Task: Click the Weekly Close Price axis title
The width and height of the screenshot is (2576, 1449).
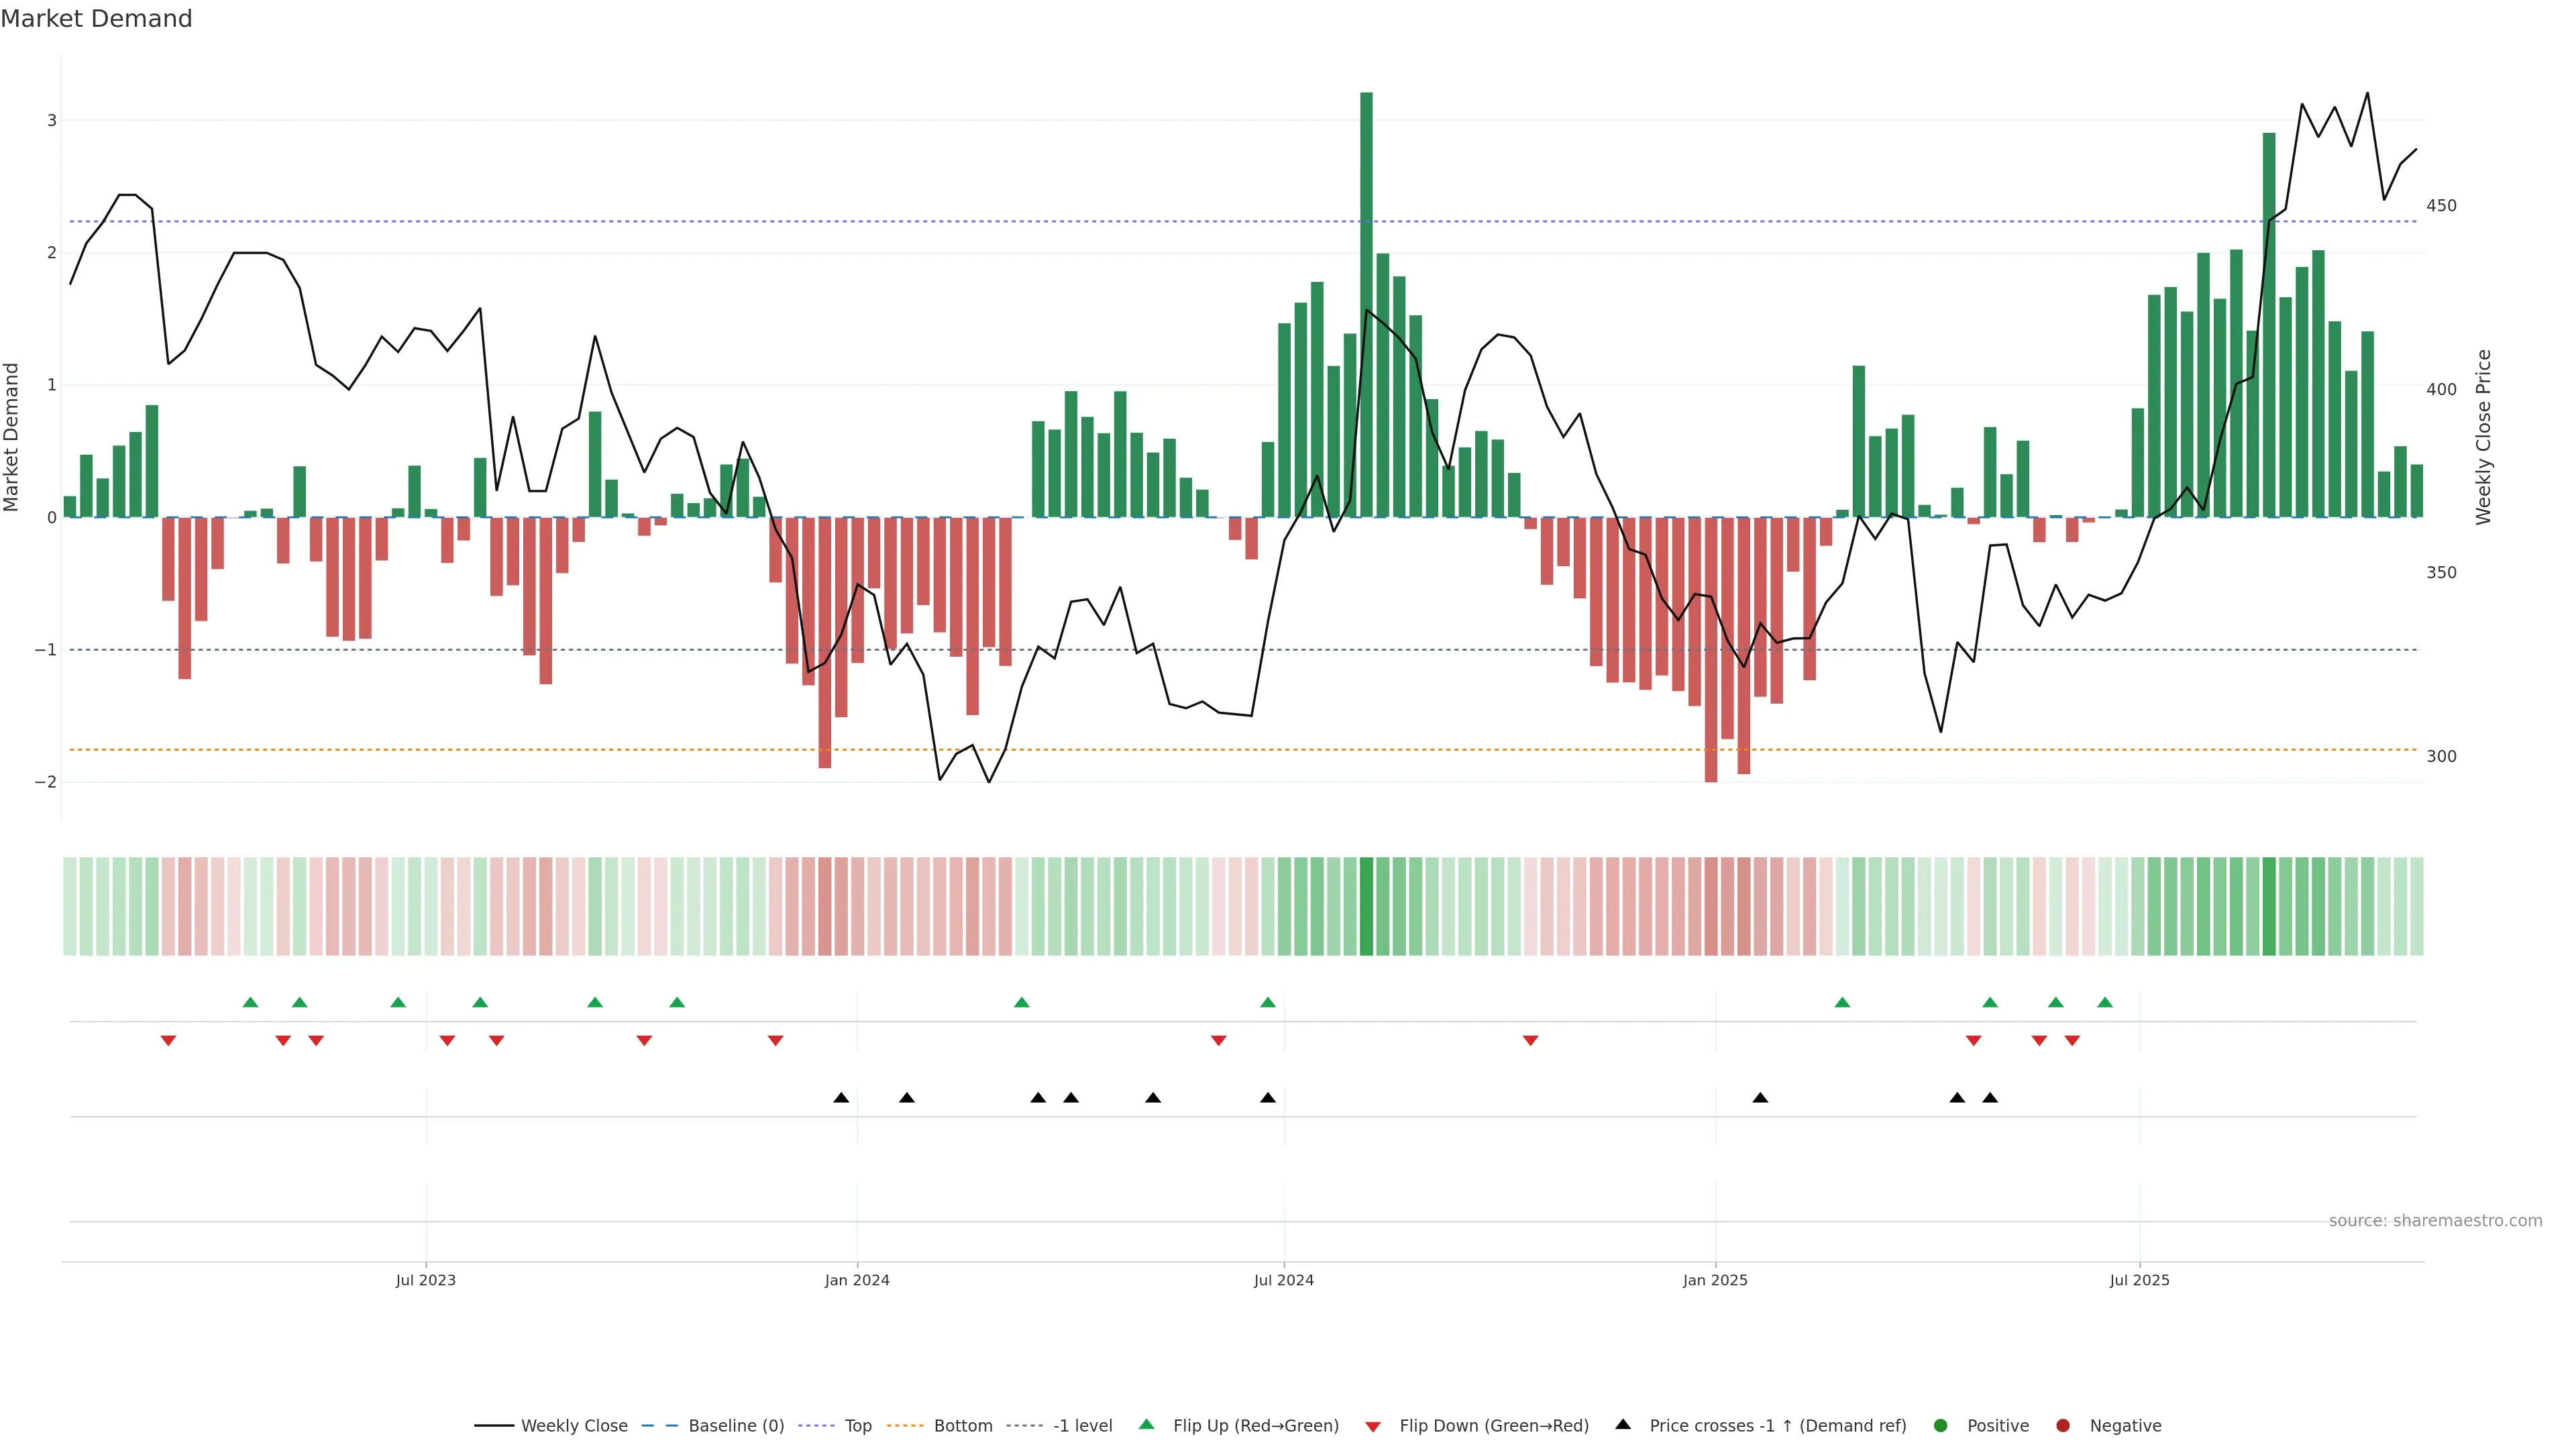Action: 2484,437
